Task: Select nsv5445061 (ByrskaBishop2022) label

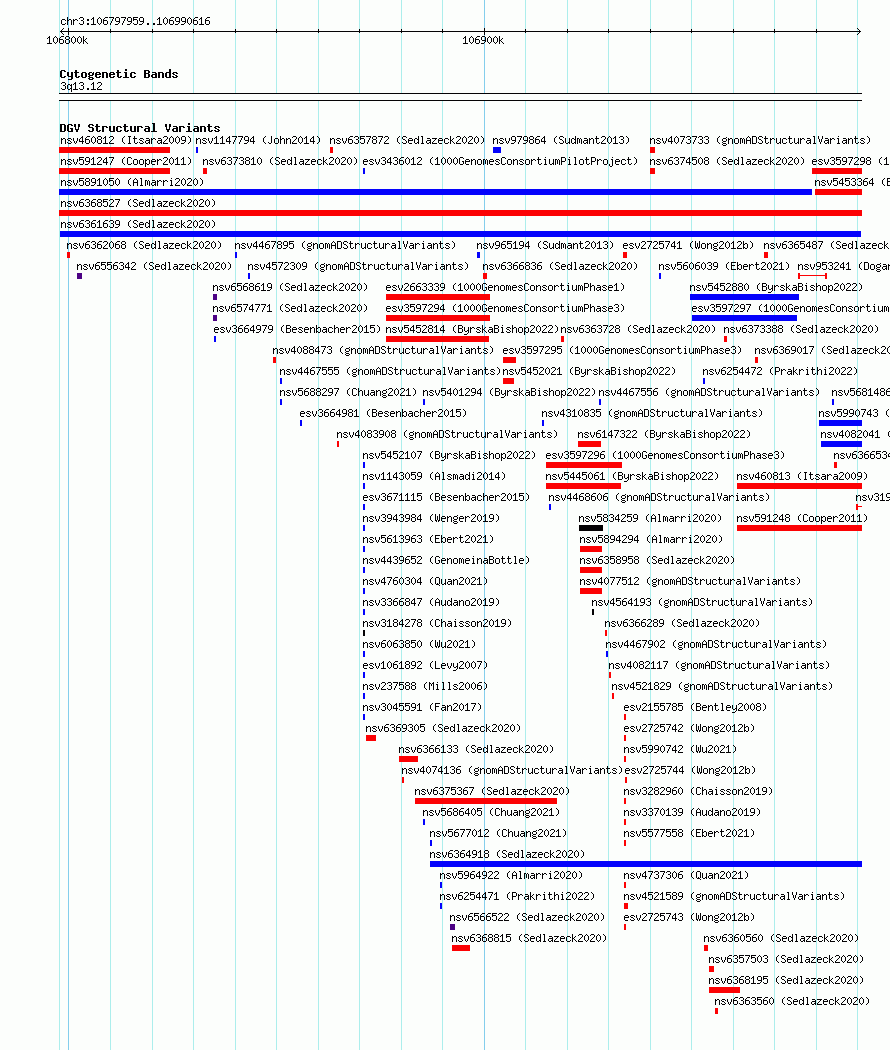Action: click(x=632, y=477)
